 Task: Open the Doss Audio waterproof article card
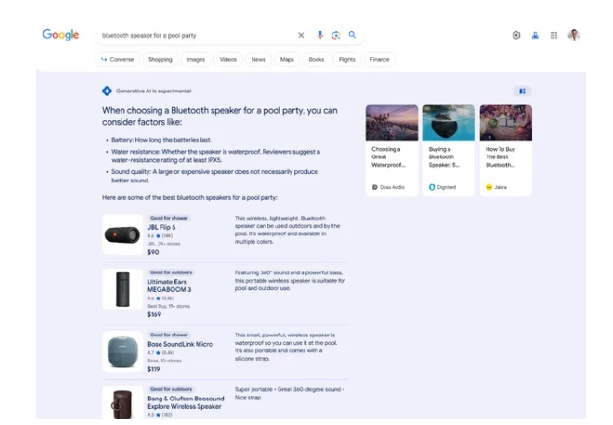click(392, 150)
